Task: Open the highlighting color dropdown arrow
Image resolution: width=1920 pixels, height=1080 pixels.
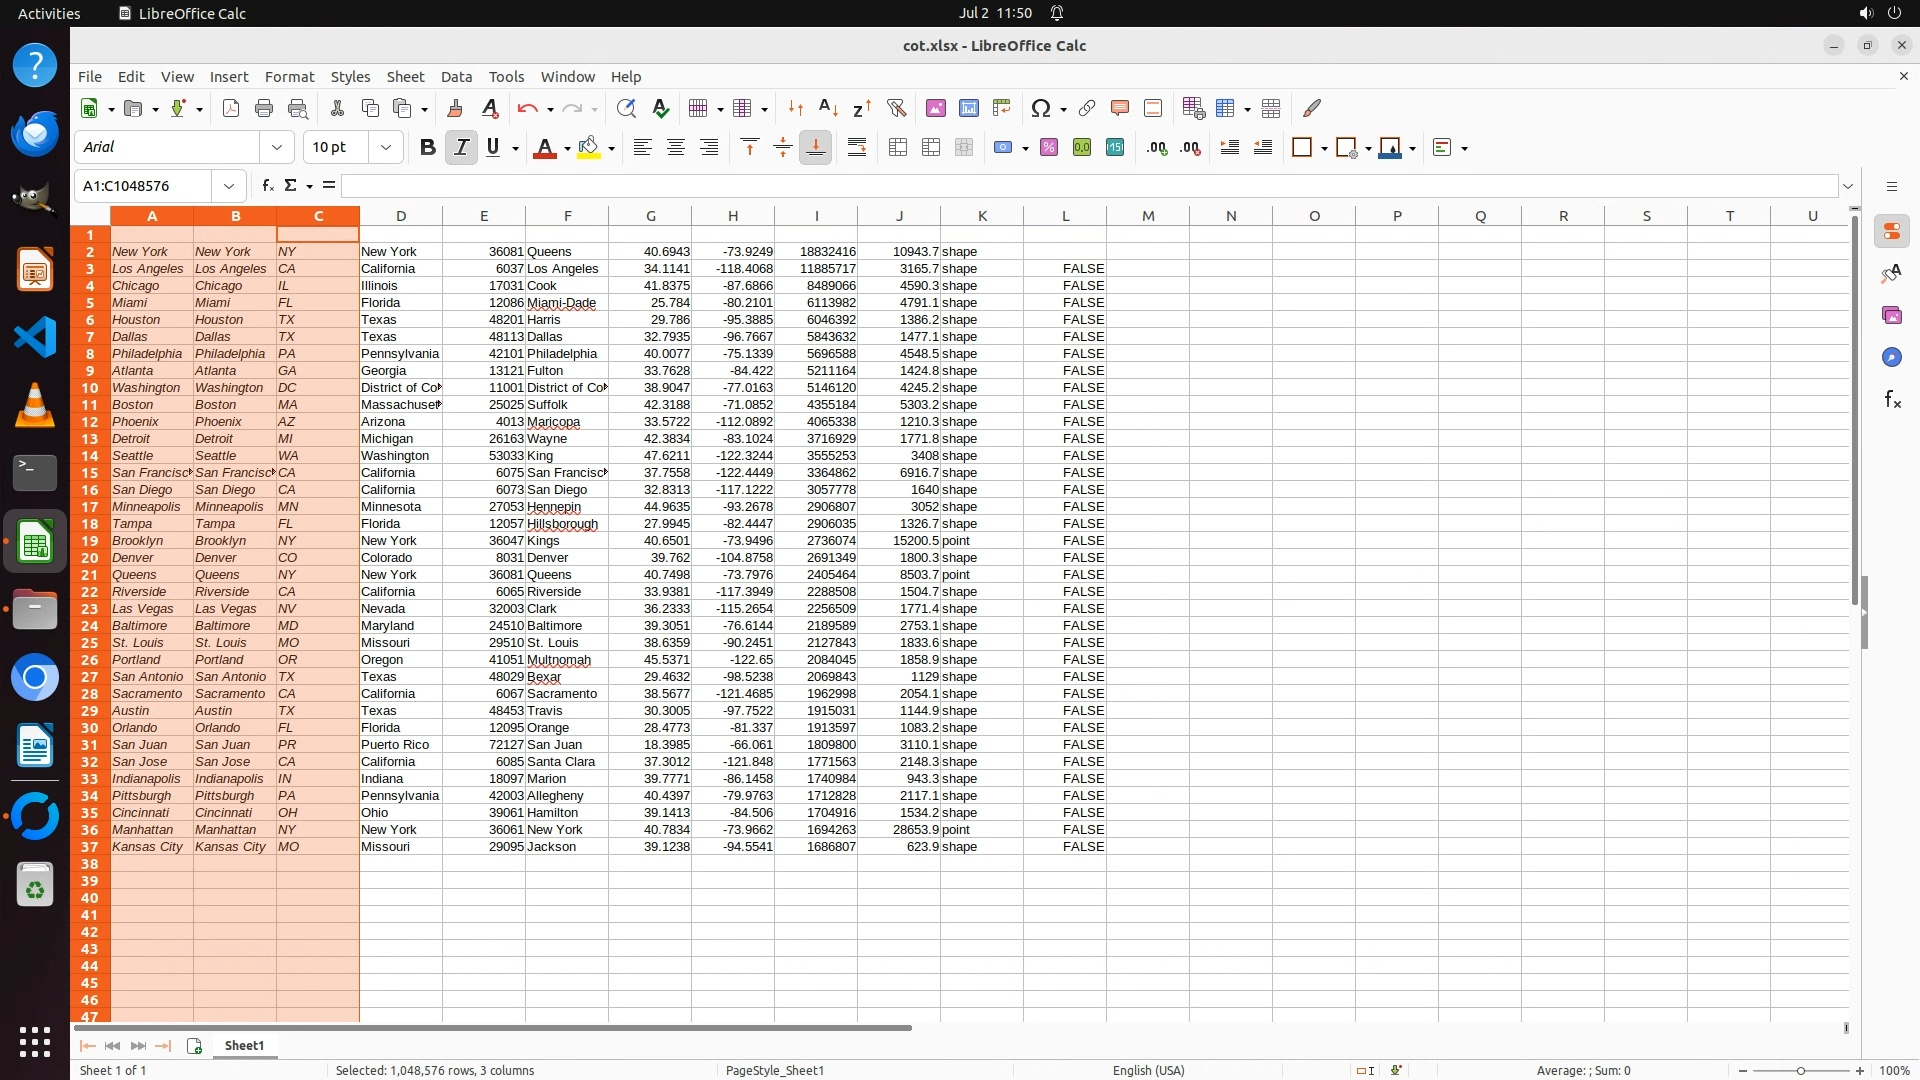Action: (612, 148)
